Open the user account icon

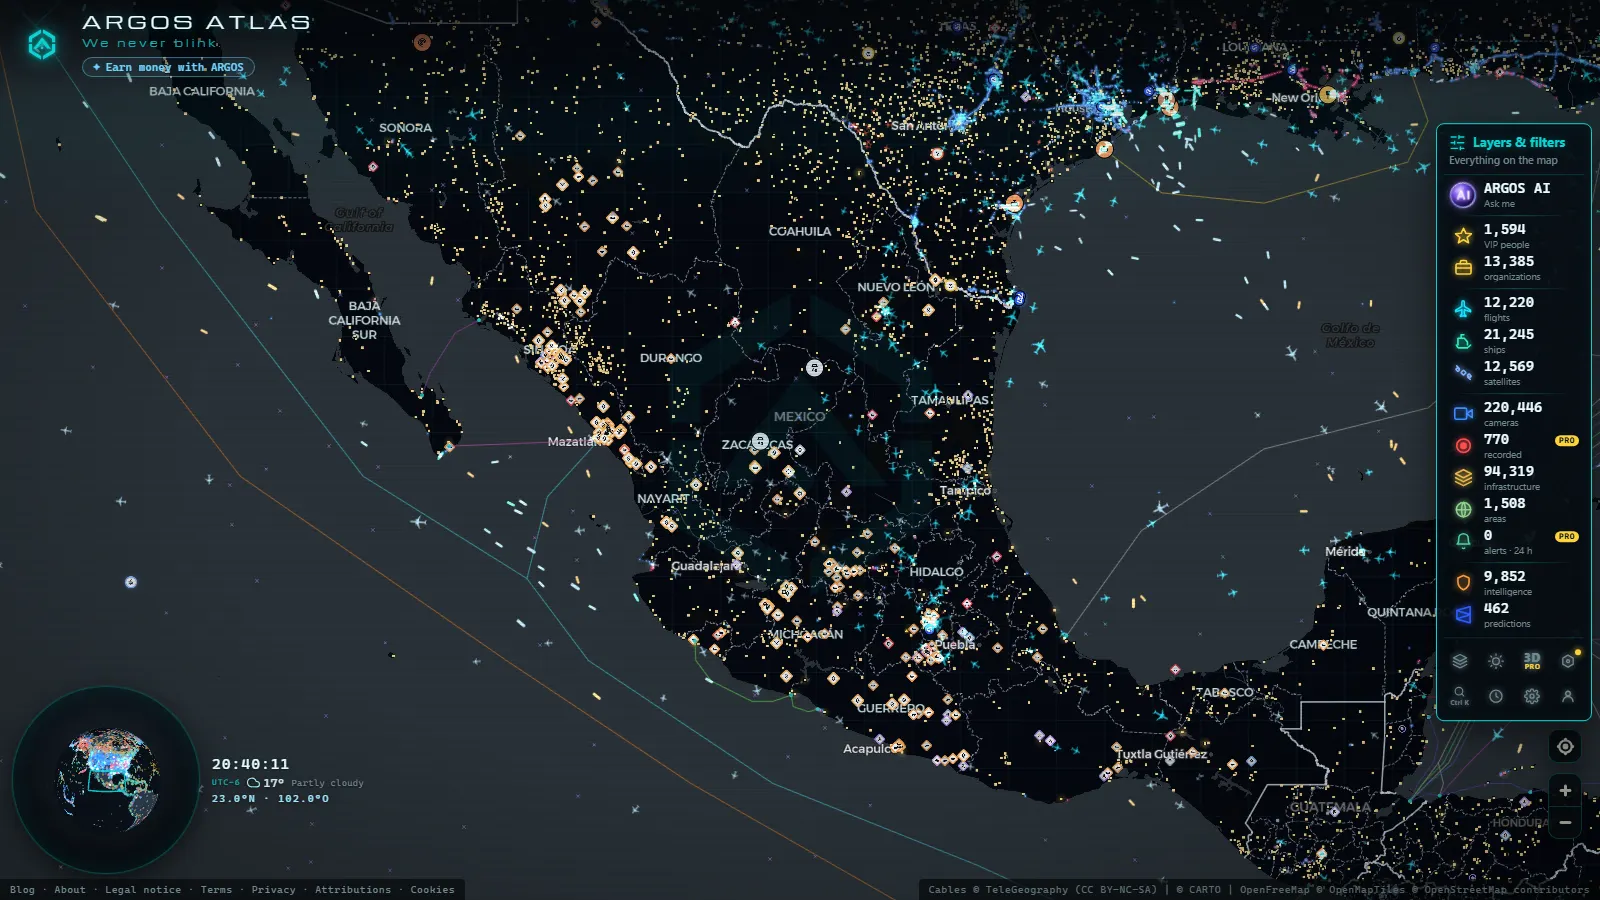(x=1568, y=696)
